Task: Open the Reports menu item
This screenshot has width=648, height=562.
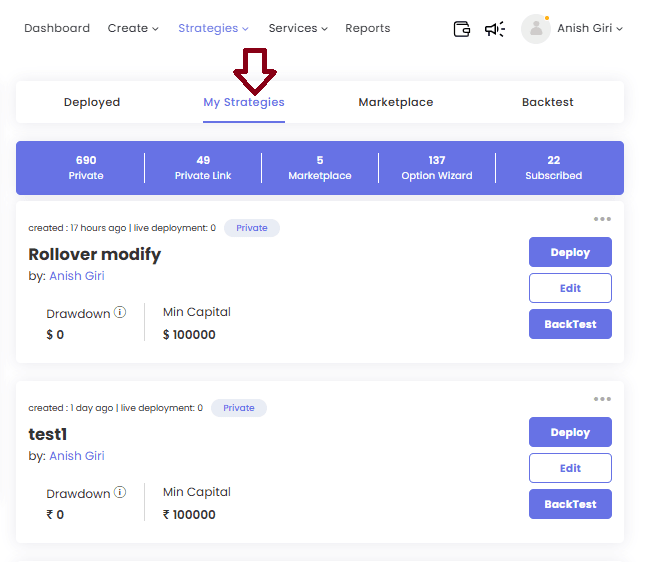Action: pos(367,28)
